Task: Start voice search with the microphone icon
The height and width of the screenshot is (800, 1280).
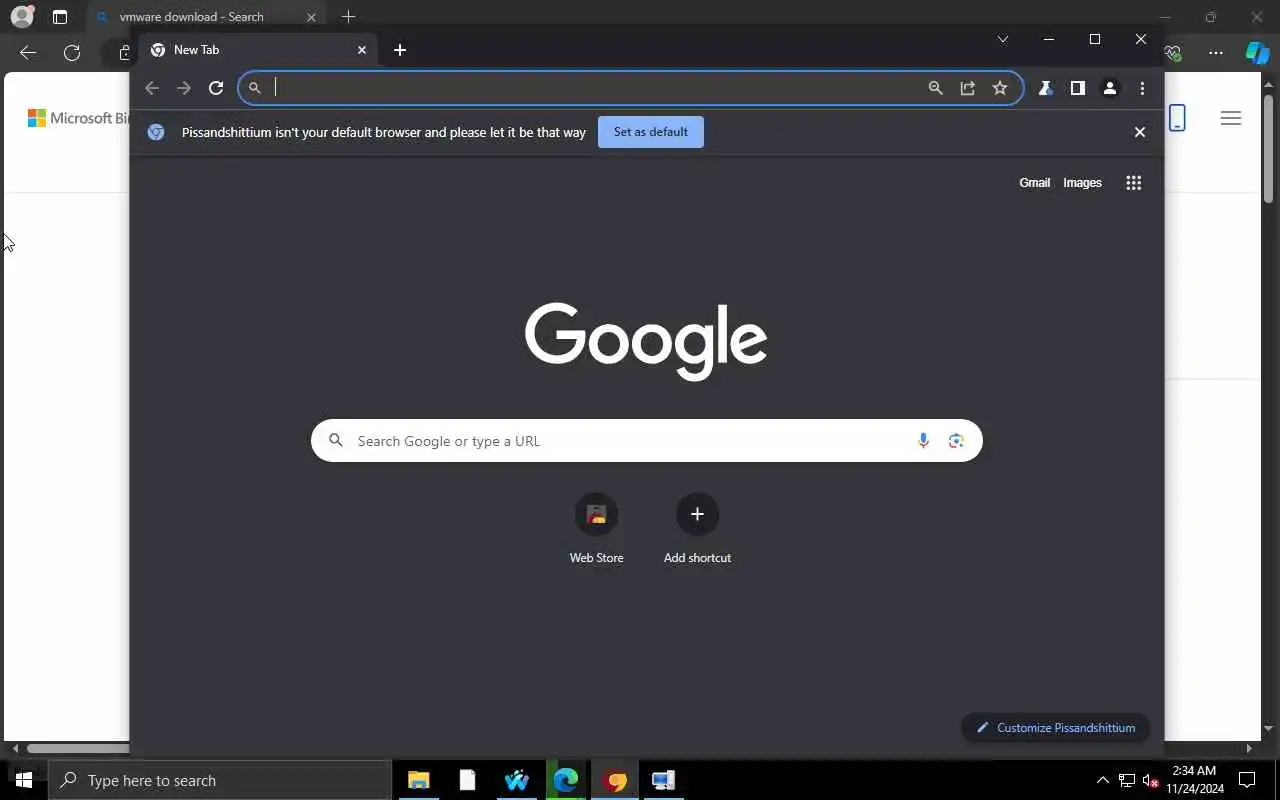Action: click(923, 441)
